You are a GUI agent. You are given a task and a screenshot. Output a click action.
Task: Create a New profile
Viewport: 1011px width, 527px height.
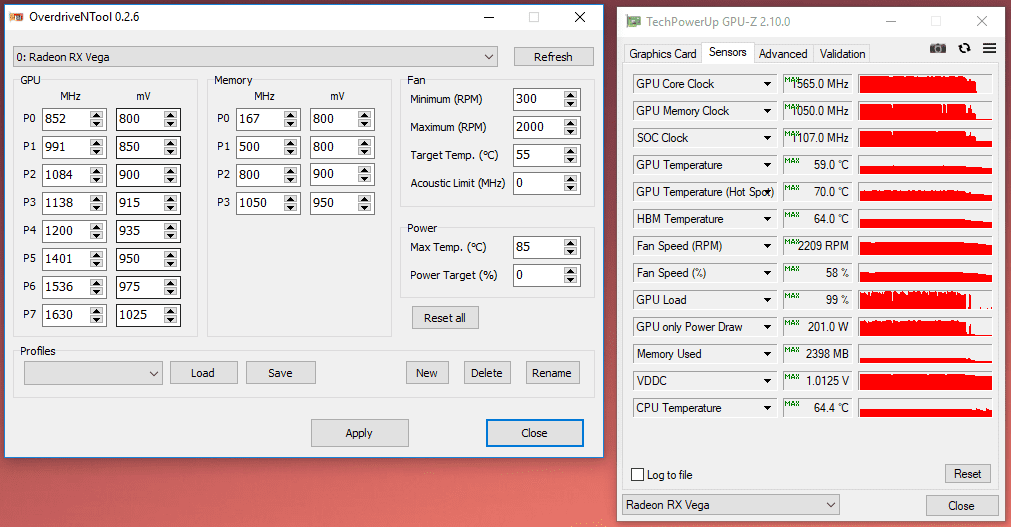tap(427, 373)
